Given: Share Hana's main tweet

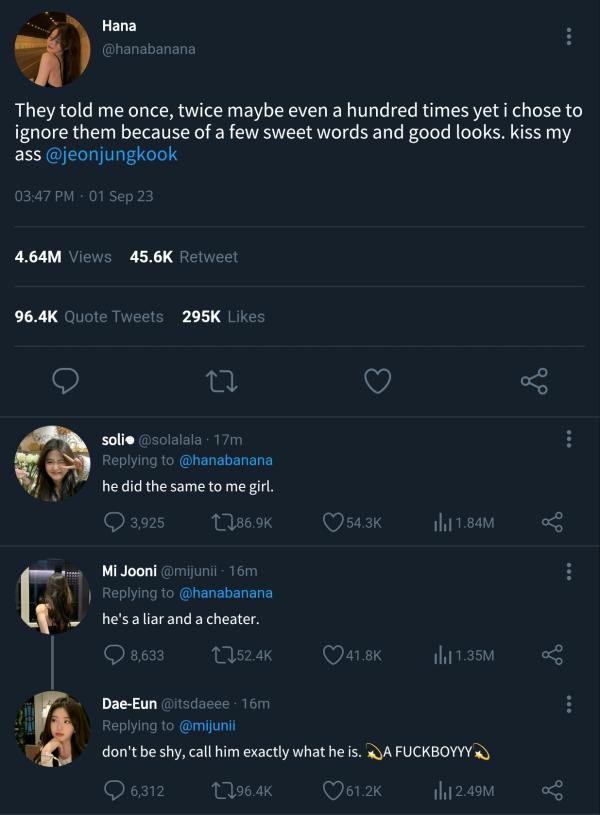Looking at the screenshot, I should [x=534, y=380].
